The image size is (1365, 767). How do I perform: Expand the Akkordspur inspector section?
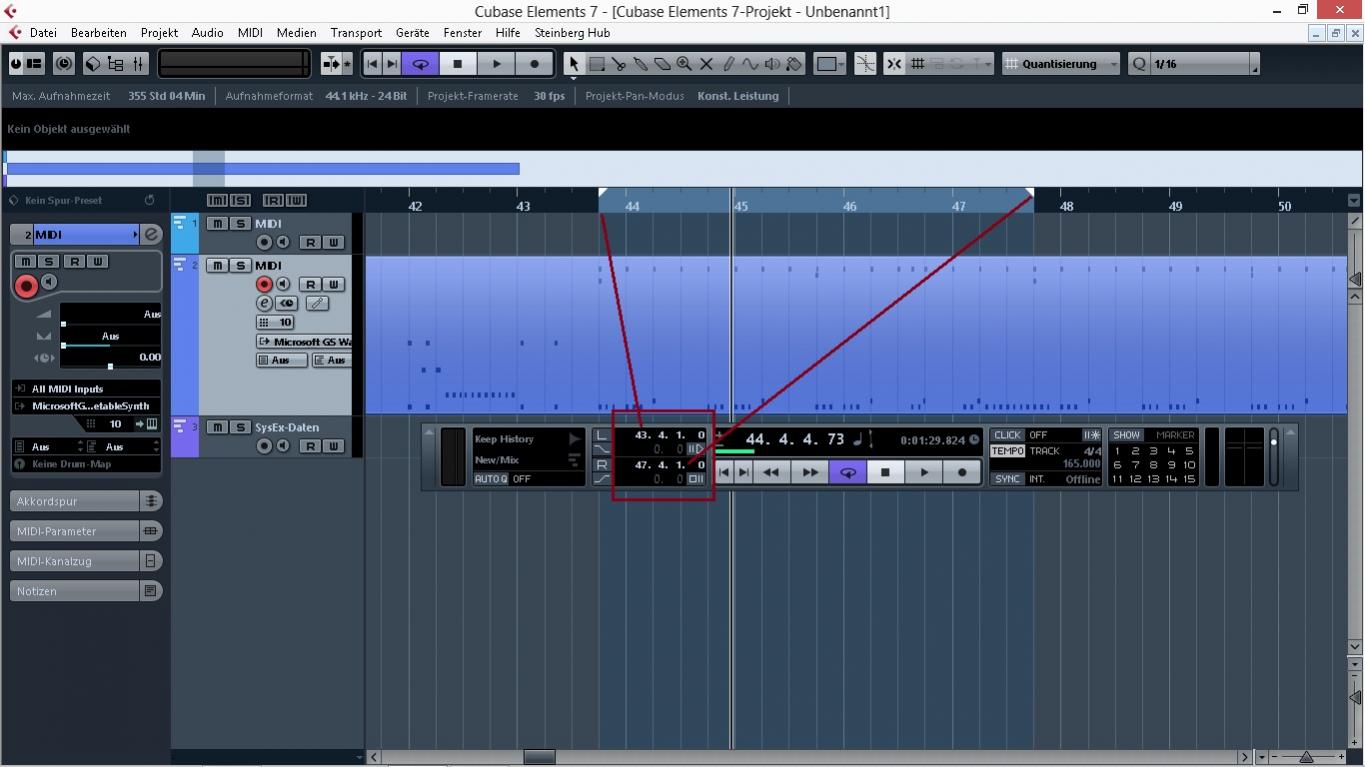click(x=75, y=501)
